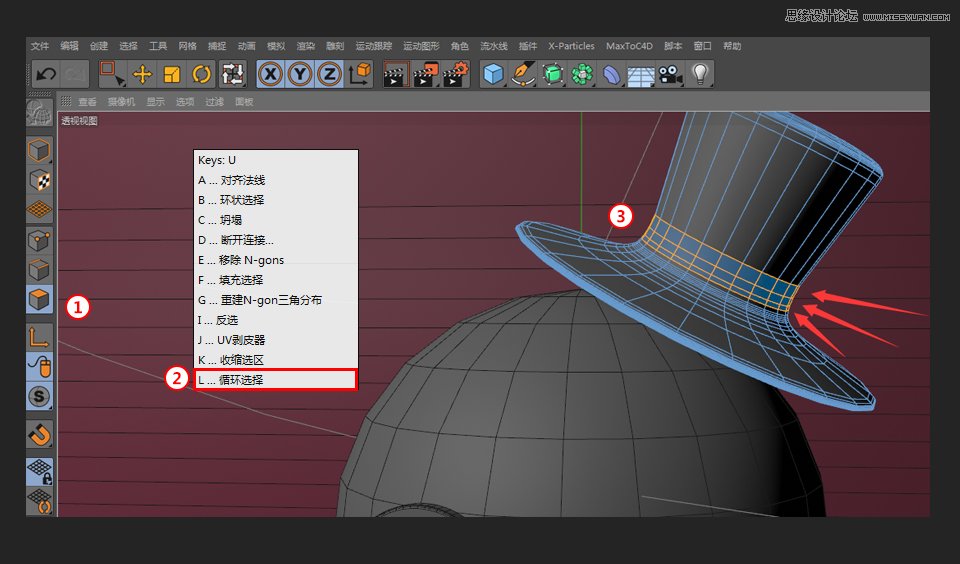
Task: Click the Spline Pen tool icon
Action: tap(522, 74)
